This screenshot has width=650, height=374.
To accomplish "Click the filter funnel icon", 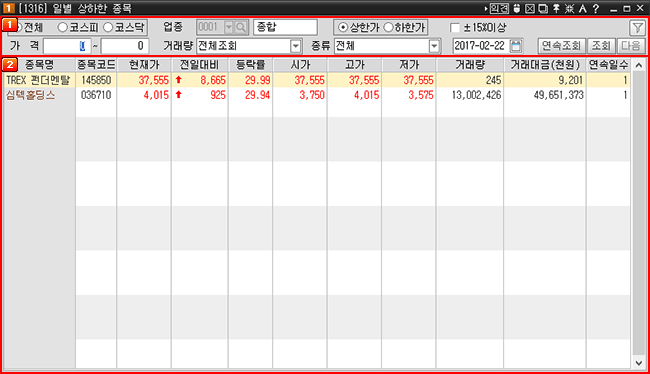I will tap(637, 28).
